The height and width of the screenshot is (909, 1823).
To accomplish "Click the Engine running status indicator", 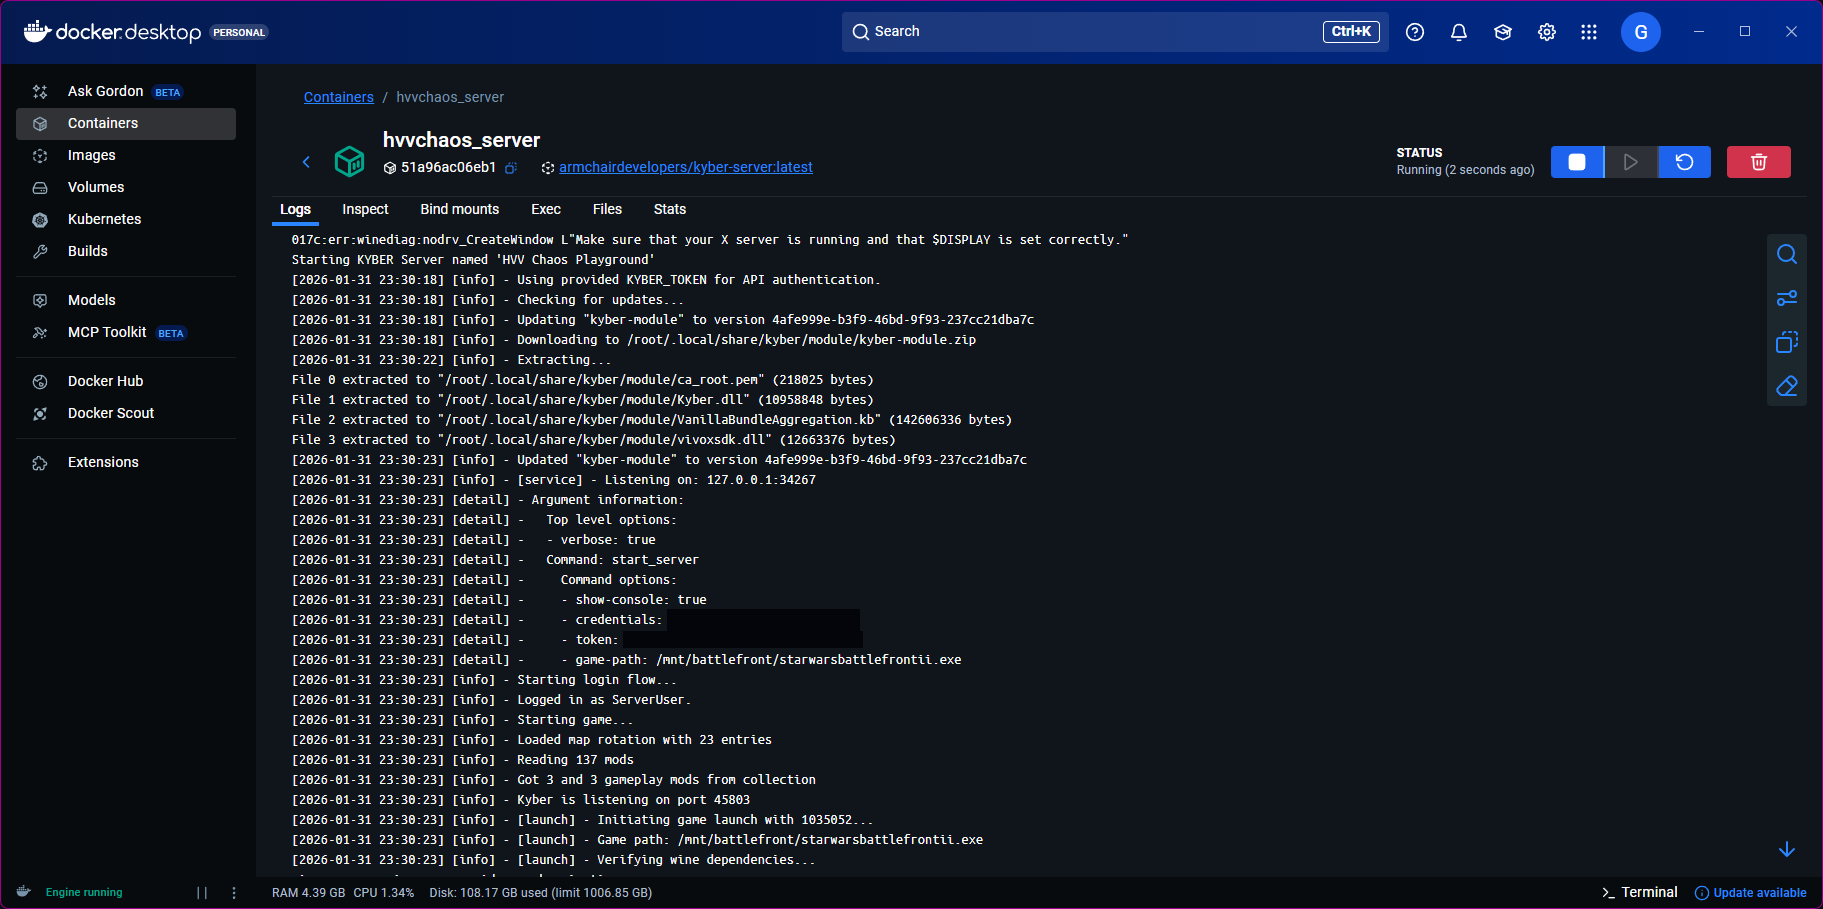I will 84,892.
